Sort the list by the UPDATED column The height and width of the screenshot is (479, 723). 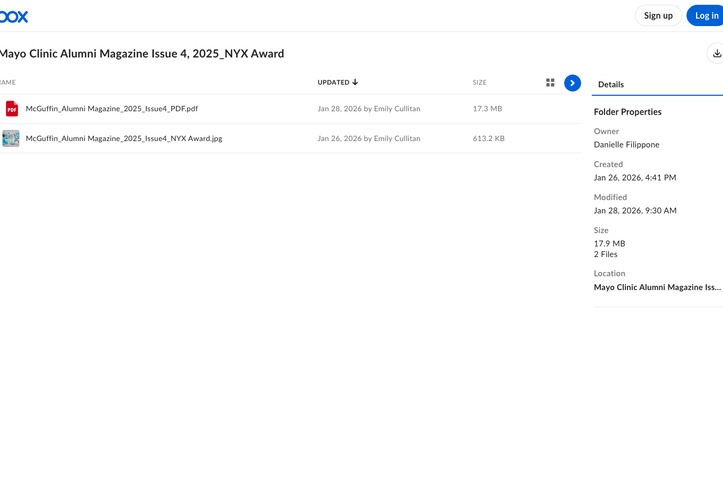point(338,83)
